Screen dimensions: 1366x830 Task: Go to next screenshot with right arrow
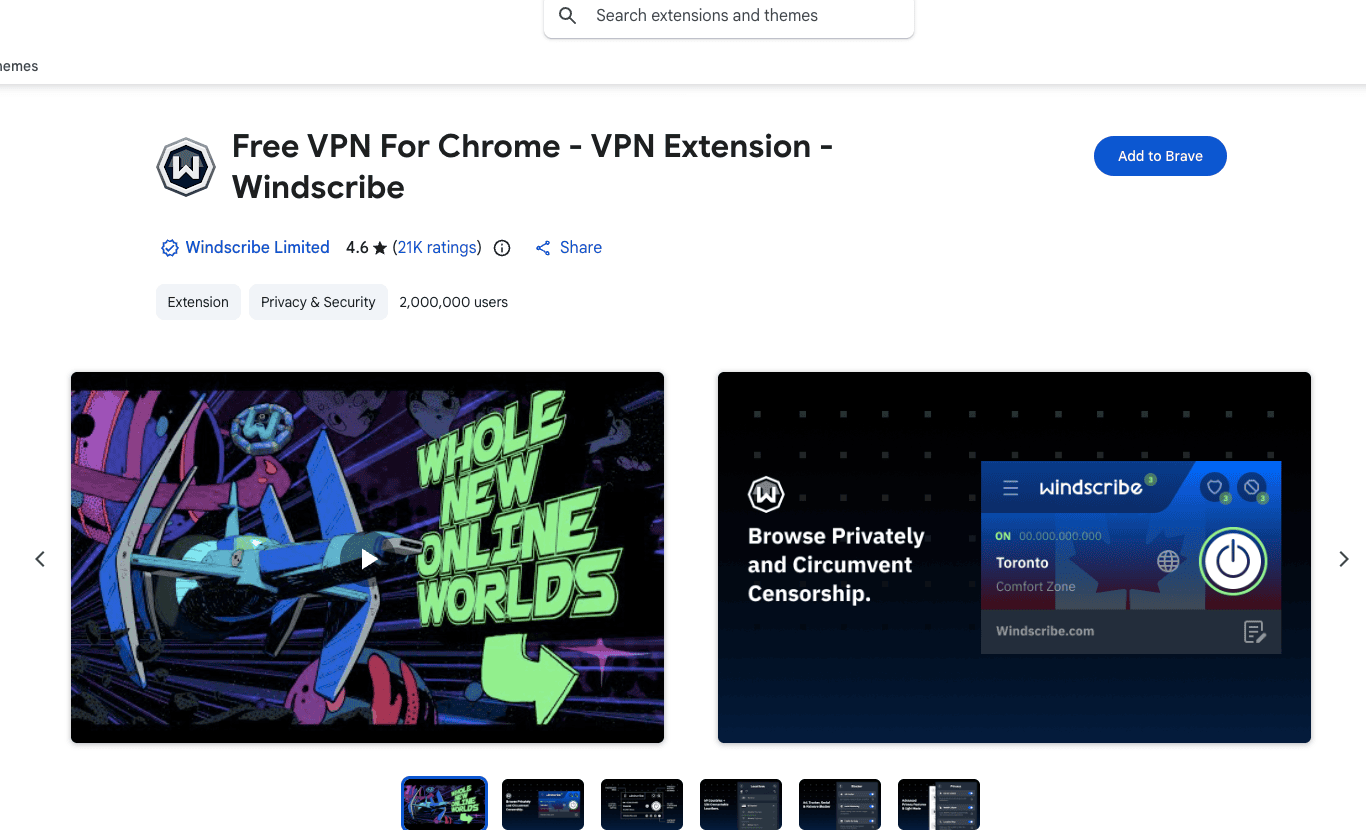pos(1344,559)
